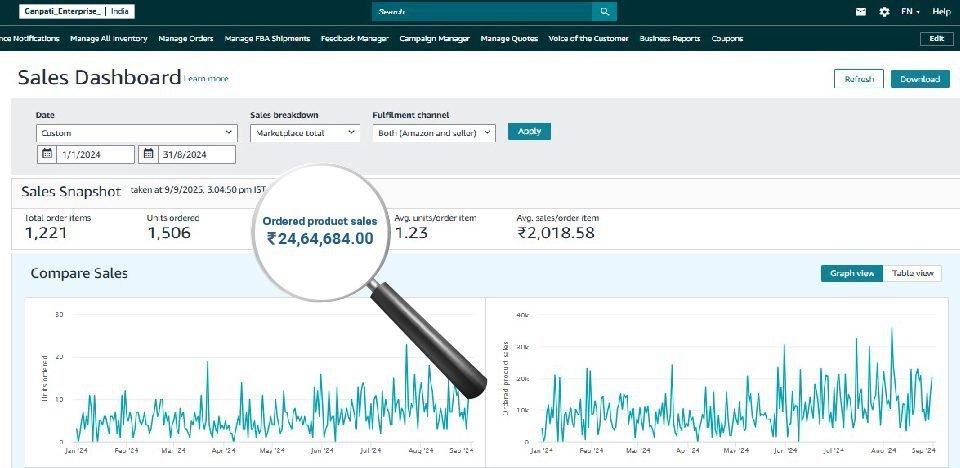This screenshot has height=468, width=960.
Task: Expand the Date range dropdown
Action: coord(136,132)
